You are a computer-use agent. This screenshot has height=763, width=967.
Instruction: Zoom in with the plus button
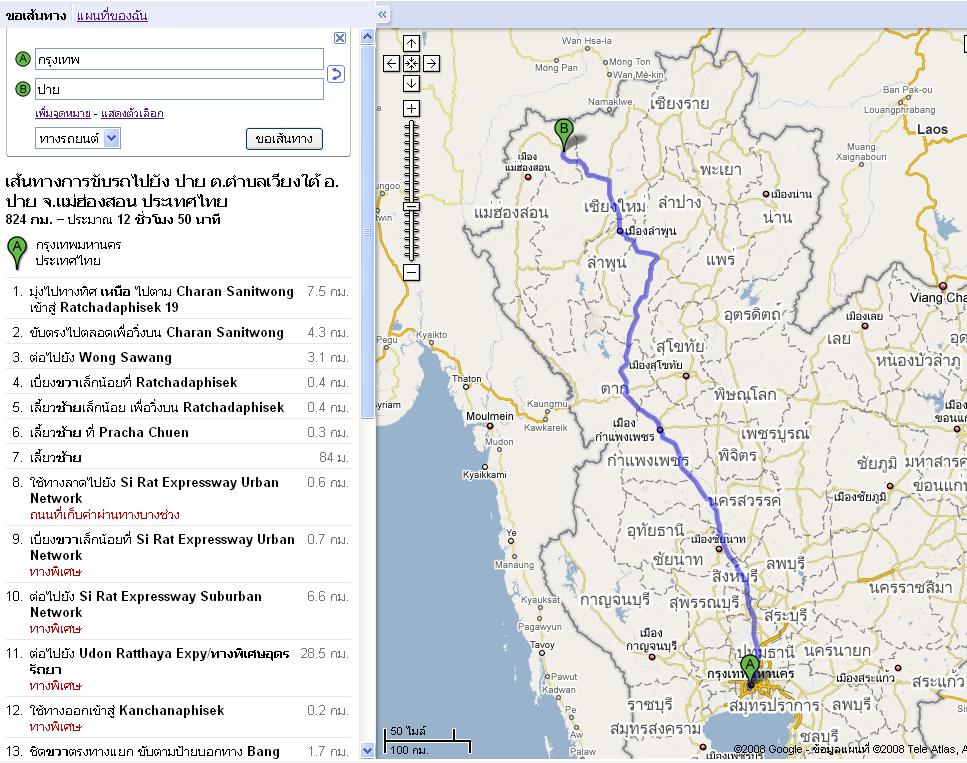pos(411,109)
